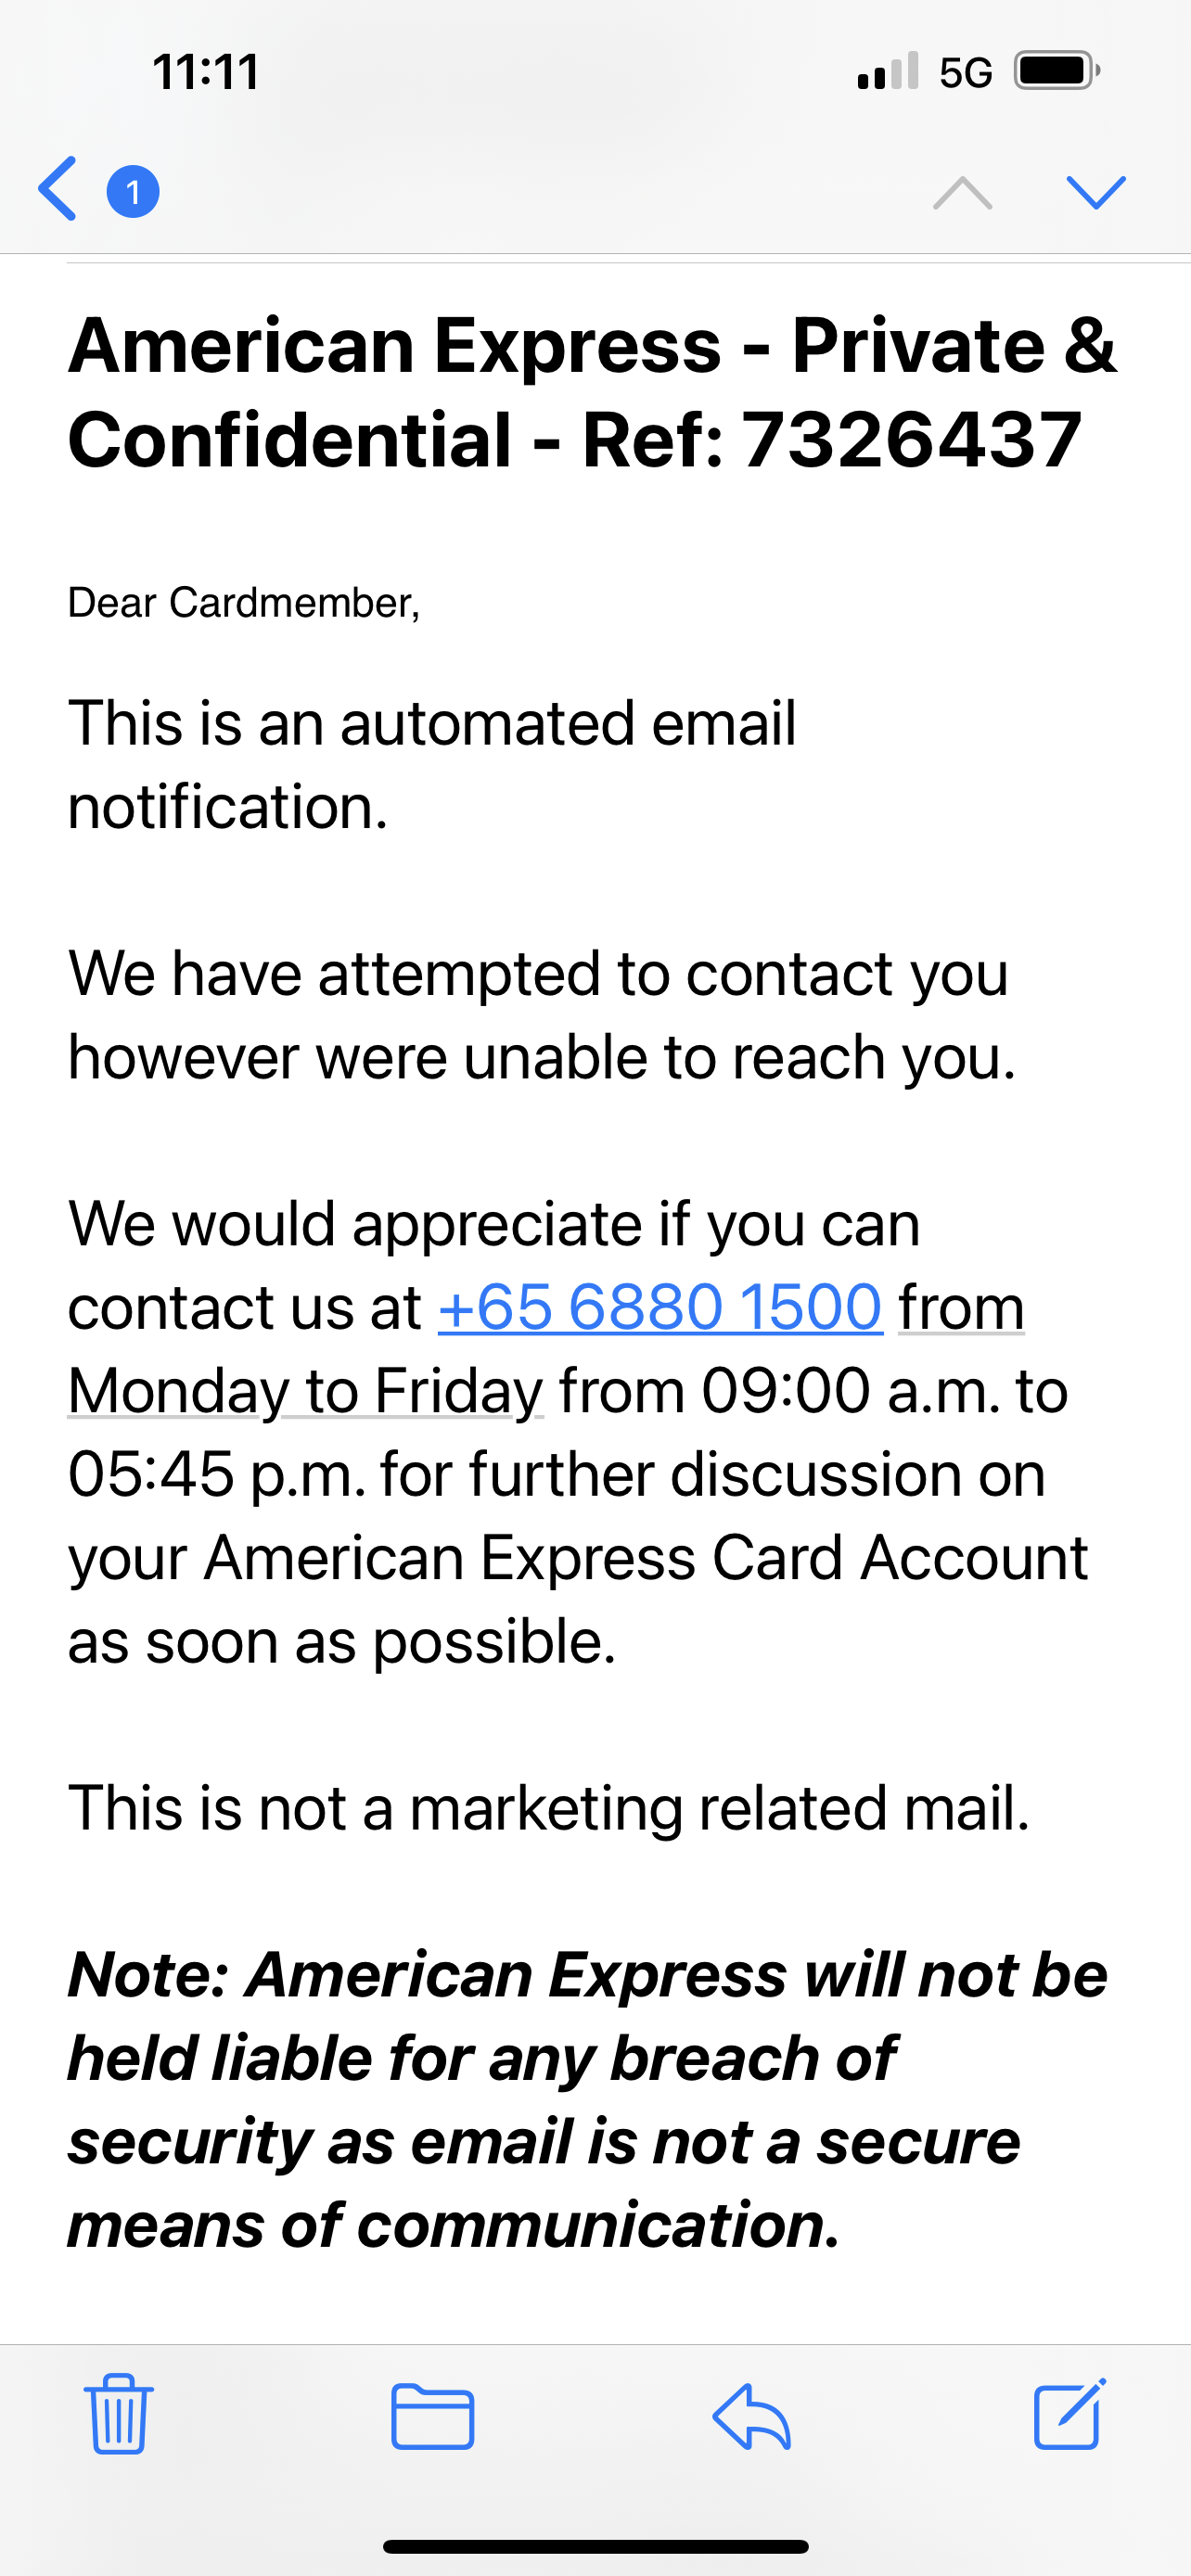Tap the unread count badge

point(133,191)
